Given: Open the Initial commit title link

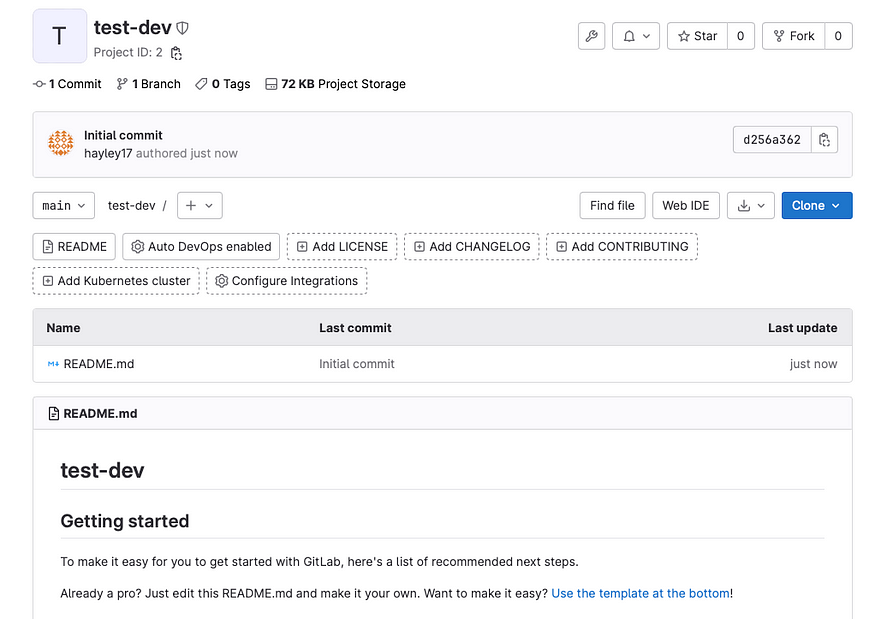Looking at the screenshot, I should [123, 135].
